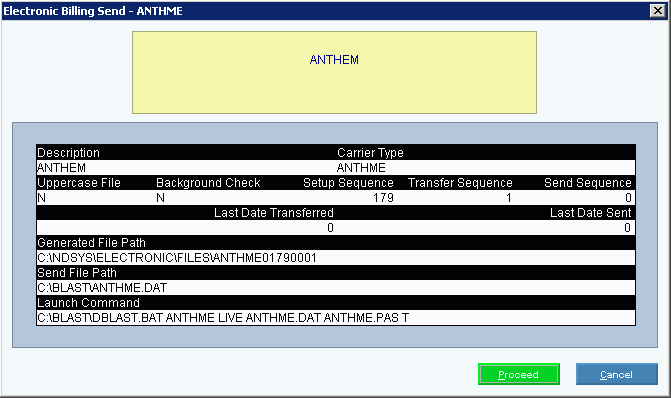671x398 pixels.
Task: Click the Transfer Sequence header
Action: pos(460,183)
